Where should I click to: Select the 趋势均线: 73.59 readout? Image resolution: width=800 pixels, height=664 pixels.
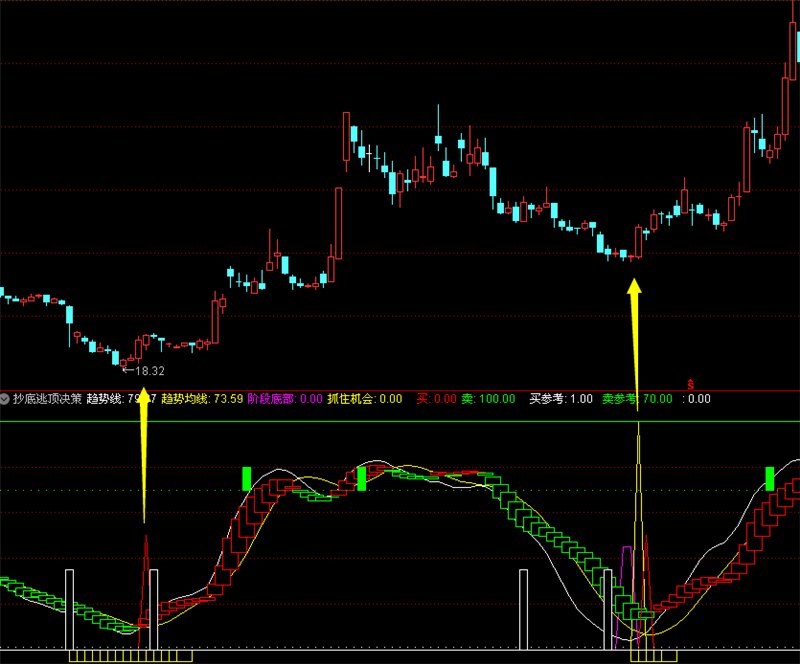tap(202, 399)
